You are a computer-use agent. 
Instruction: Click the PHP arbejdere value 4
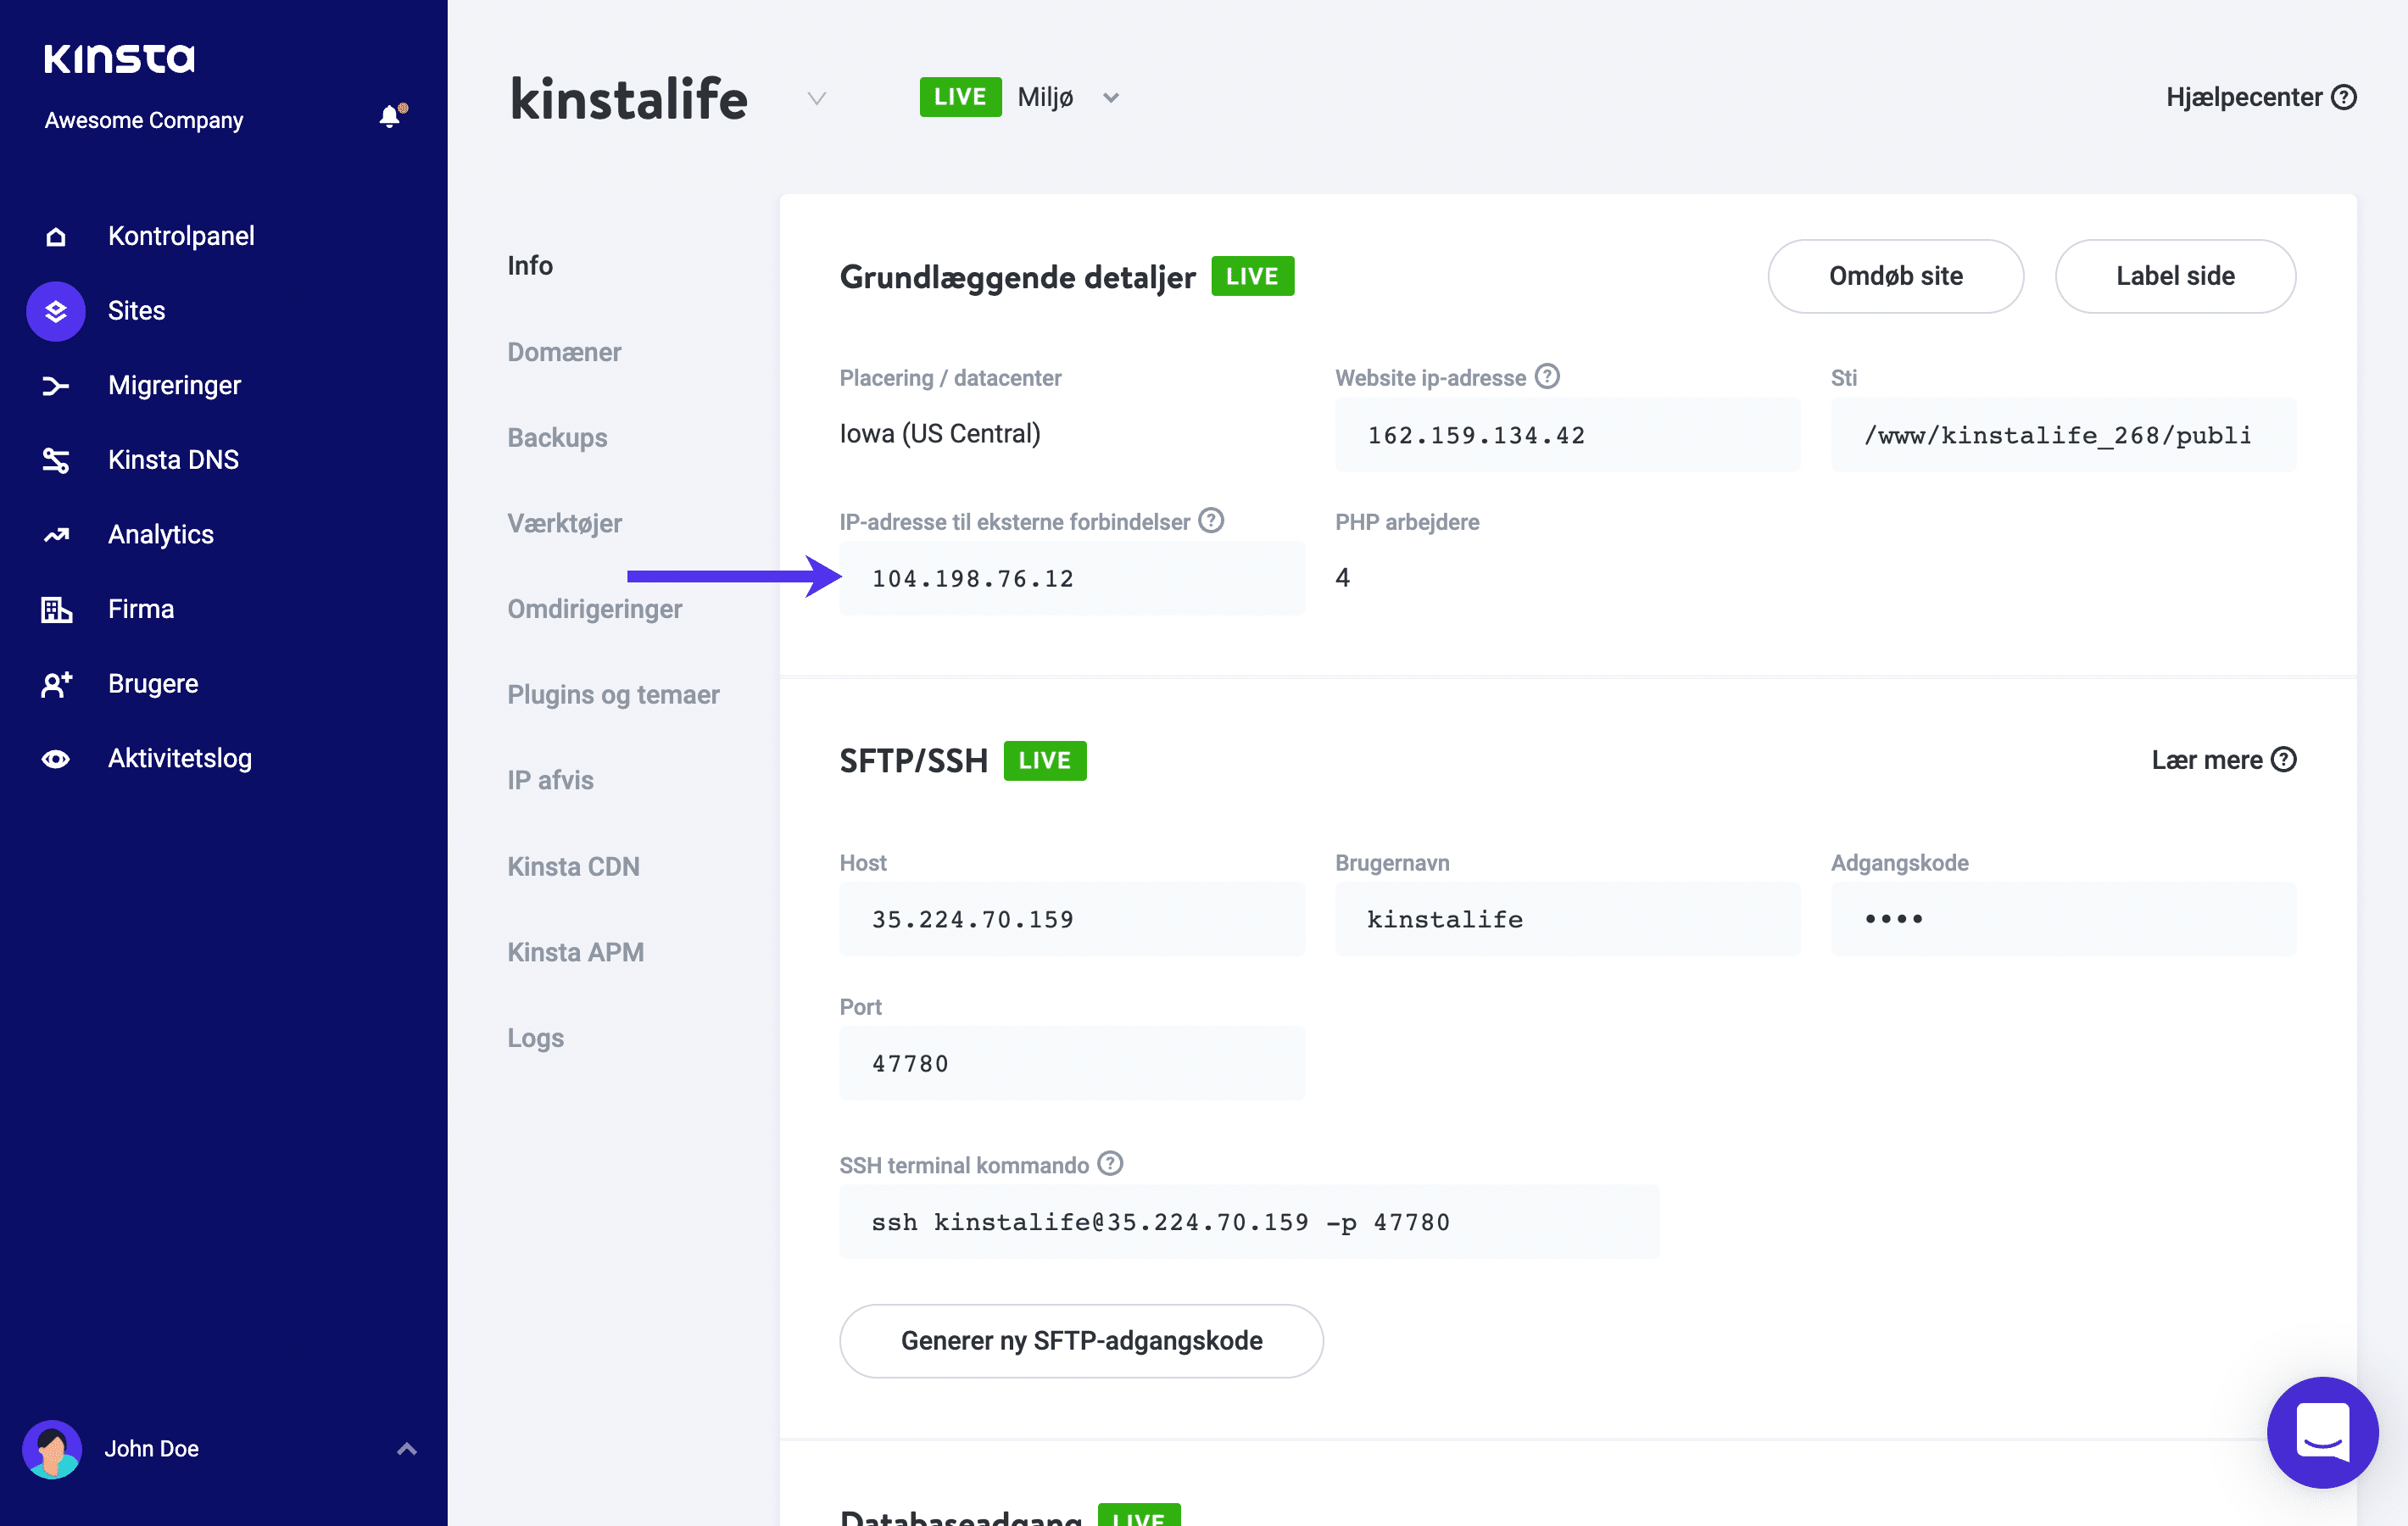coord(1342,578)
